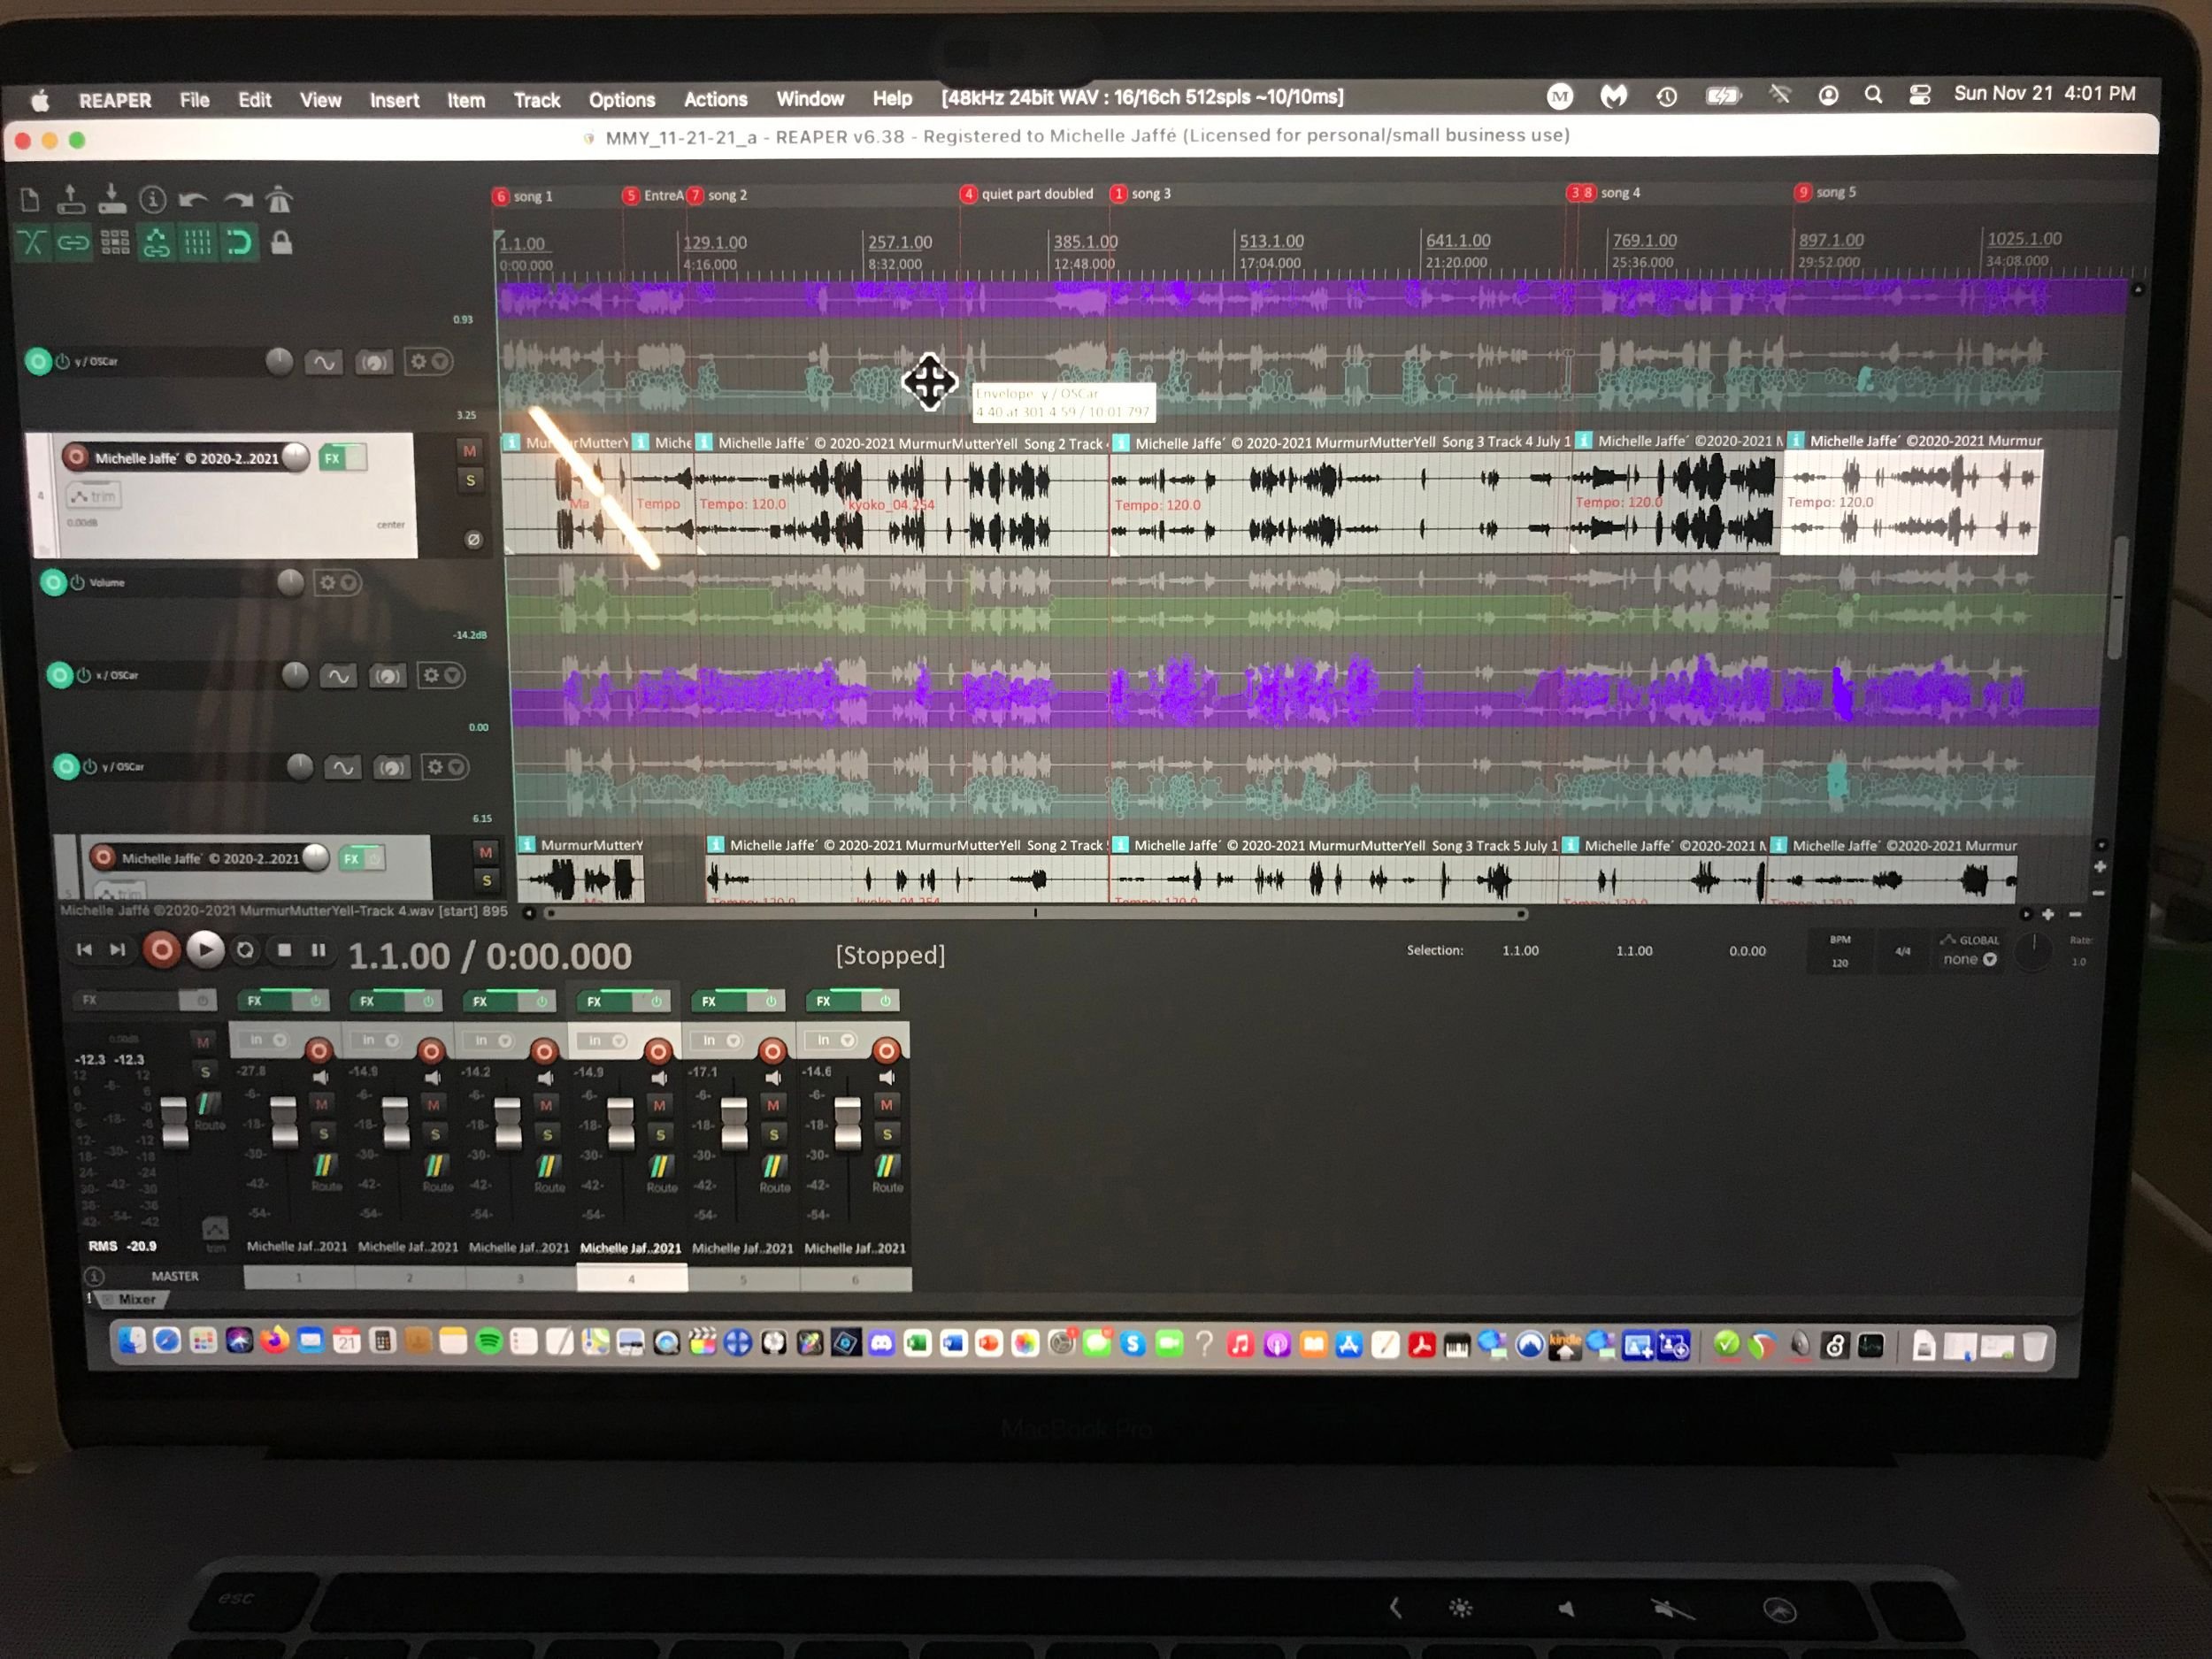Image resolution: width=2212 pixels, height=1659 pixels.
Task: Open the input dropdown on mixer channel 1
Action: 279,1041
